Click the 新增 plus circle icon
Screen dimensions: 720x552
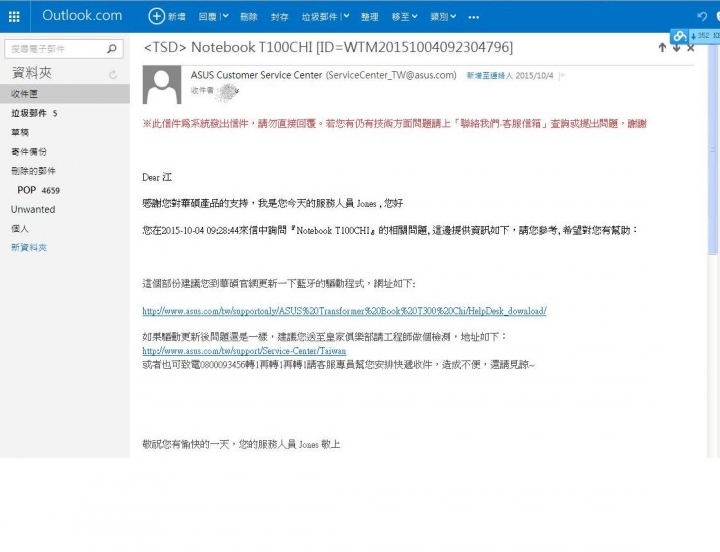[x=156, y=17]
